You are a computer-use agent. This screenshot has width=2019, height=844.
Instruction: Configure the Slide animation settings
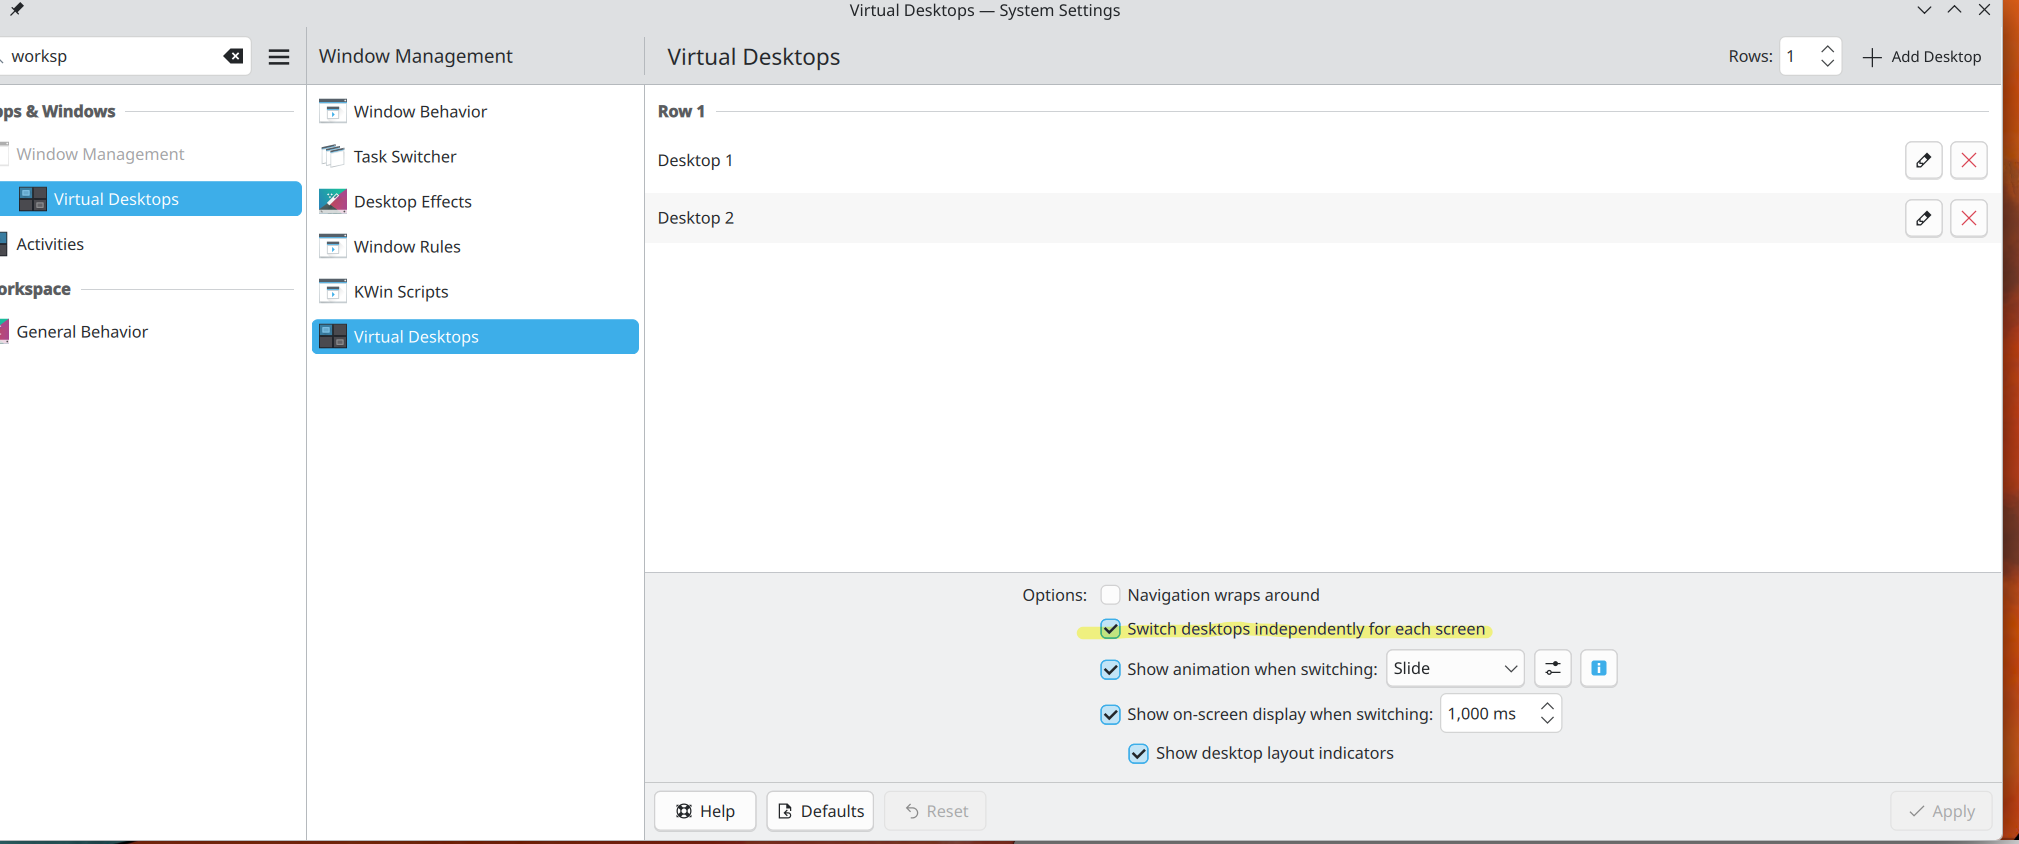coord(1552,668)
